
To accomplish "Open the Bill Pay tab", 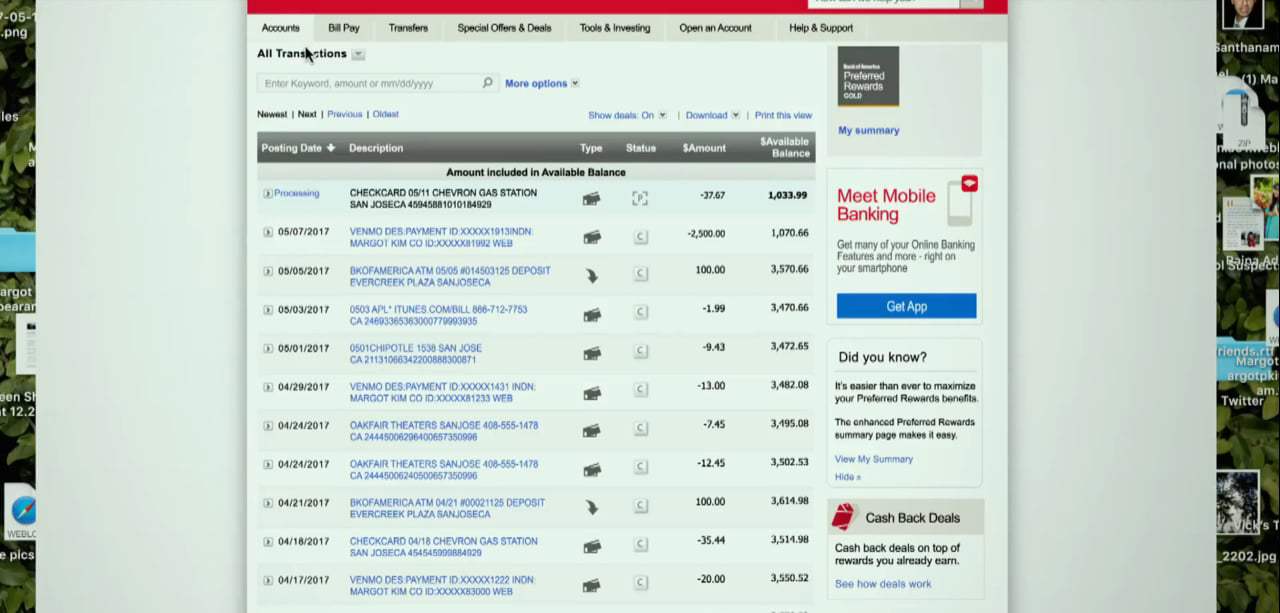I will click(x=344, y=28).
